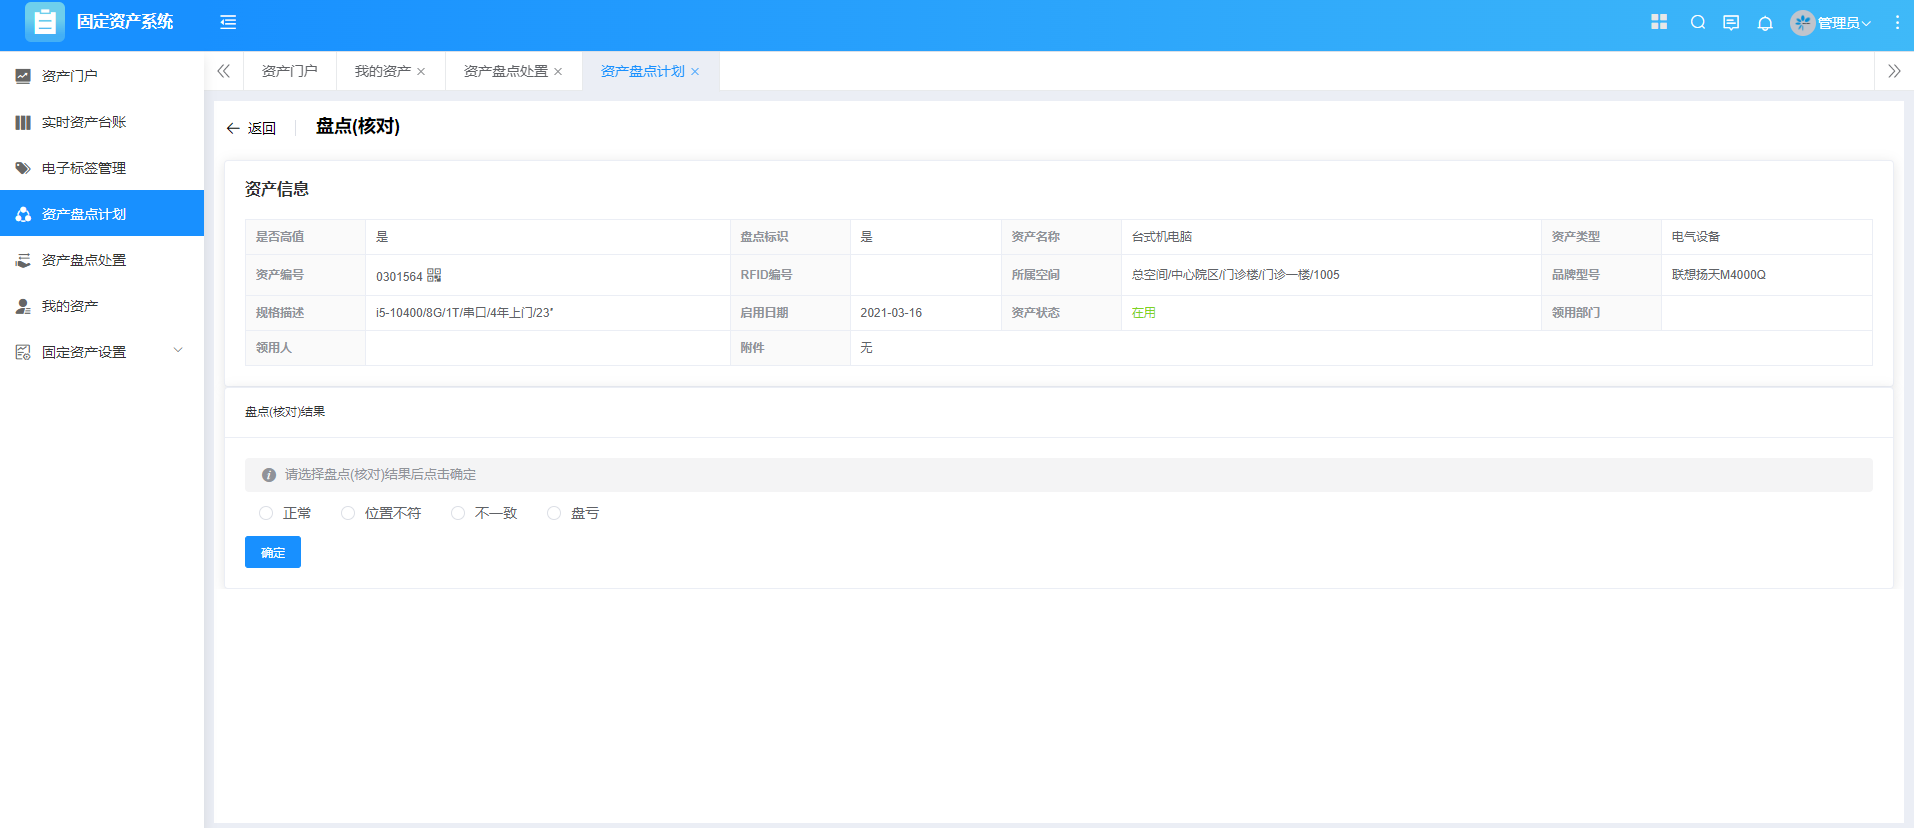The image size is (1914, 828).
Task: Expand the 固定资产设置 sidebar menu
Action: [100, 352]
